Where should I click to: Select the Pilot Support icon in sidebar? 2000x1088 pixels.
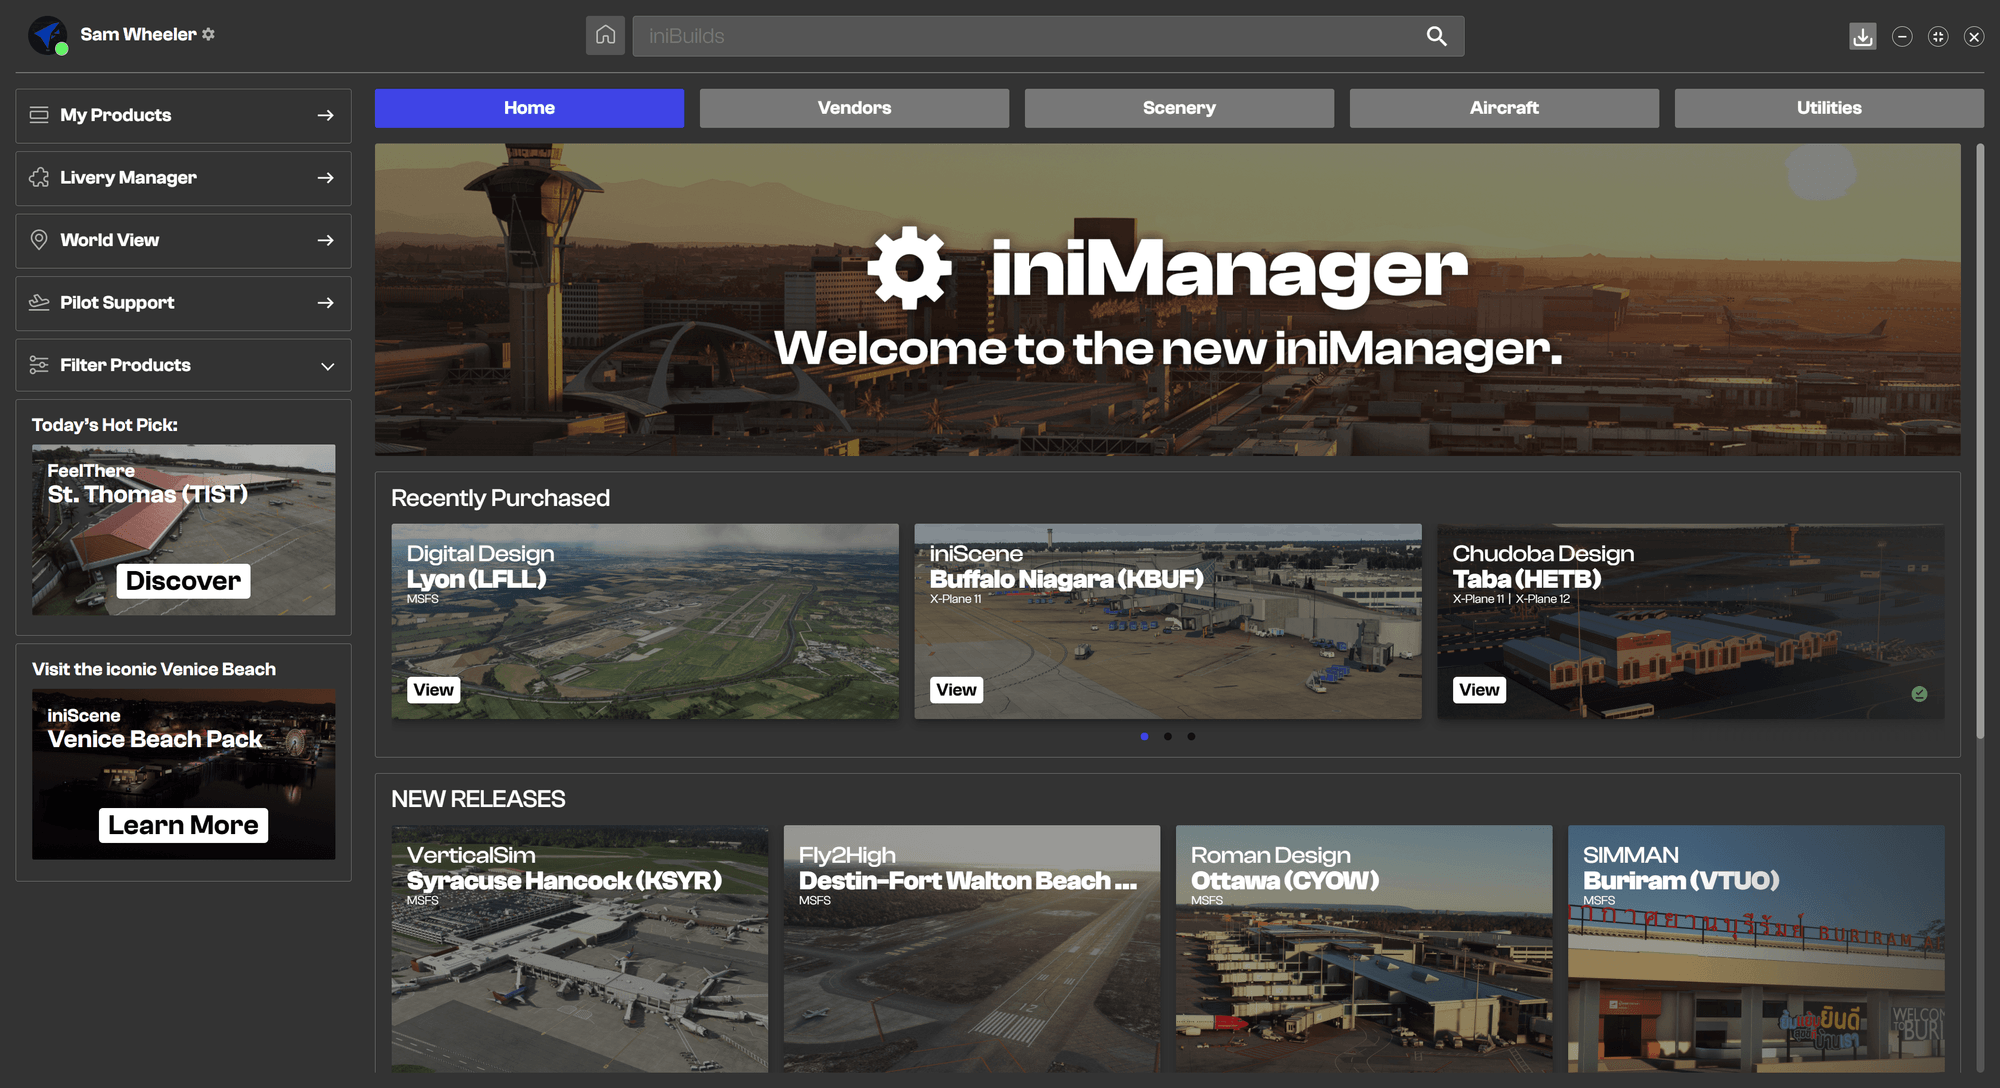(38, 302)
